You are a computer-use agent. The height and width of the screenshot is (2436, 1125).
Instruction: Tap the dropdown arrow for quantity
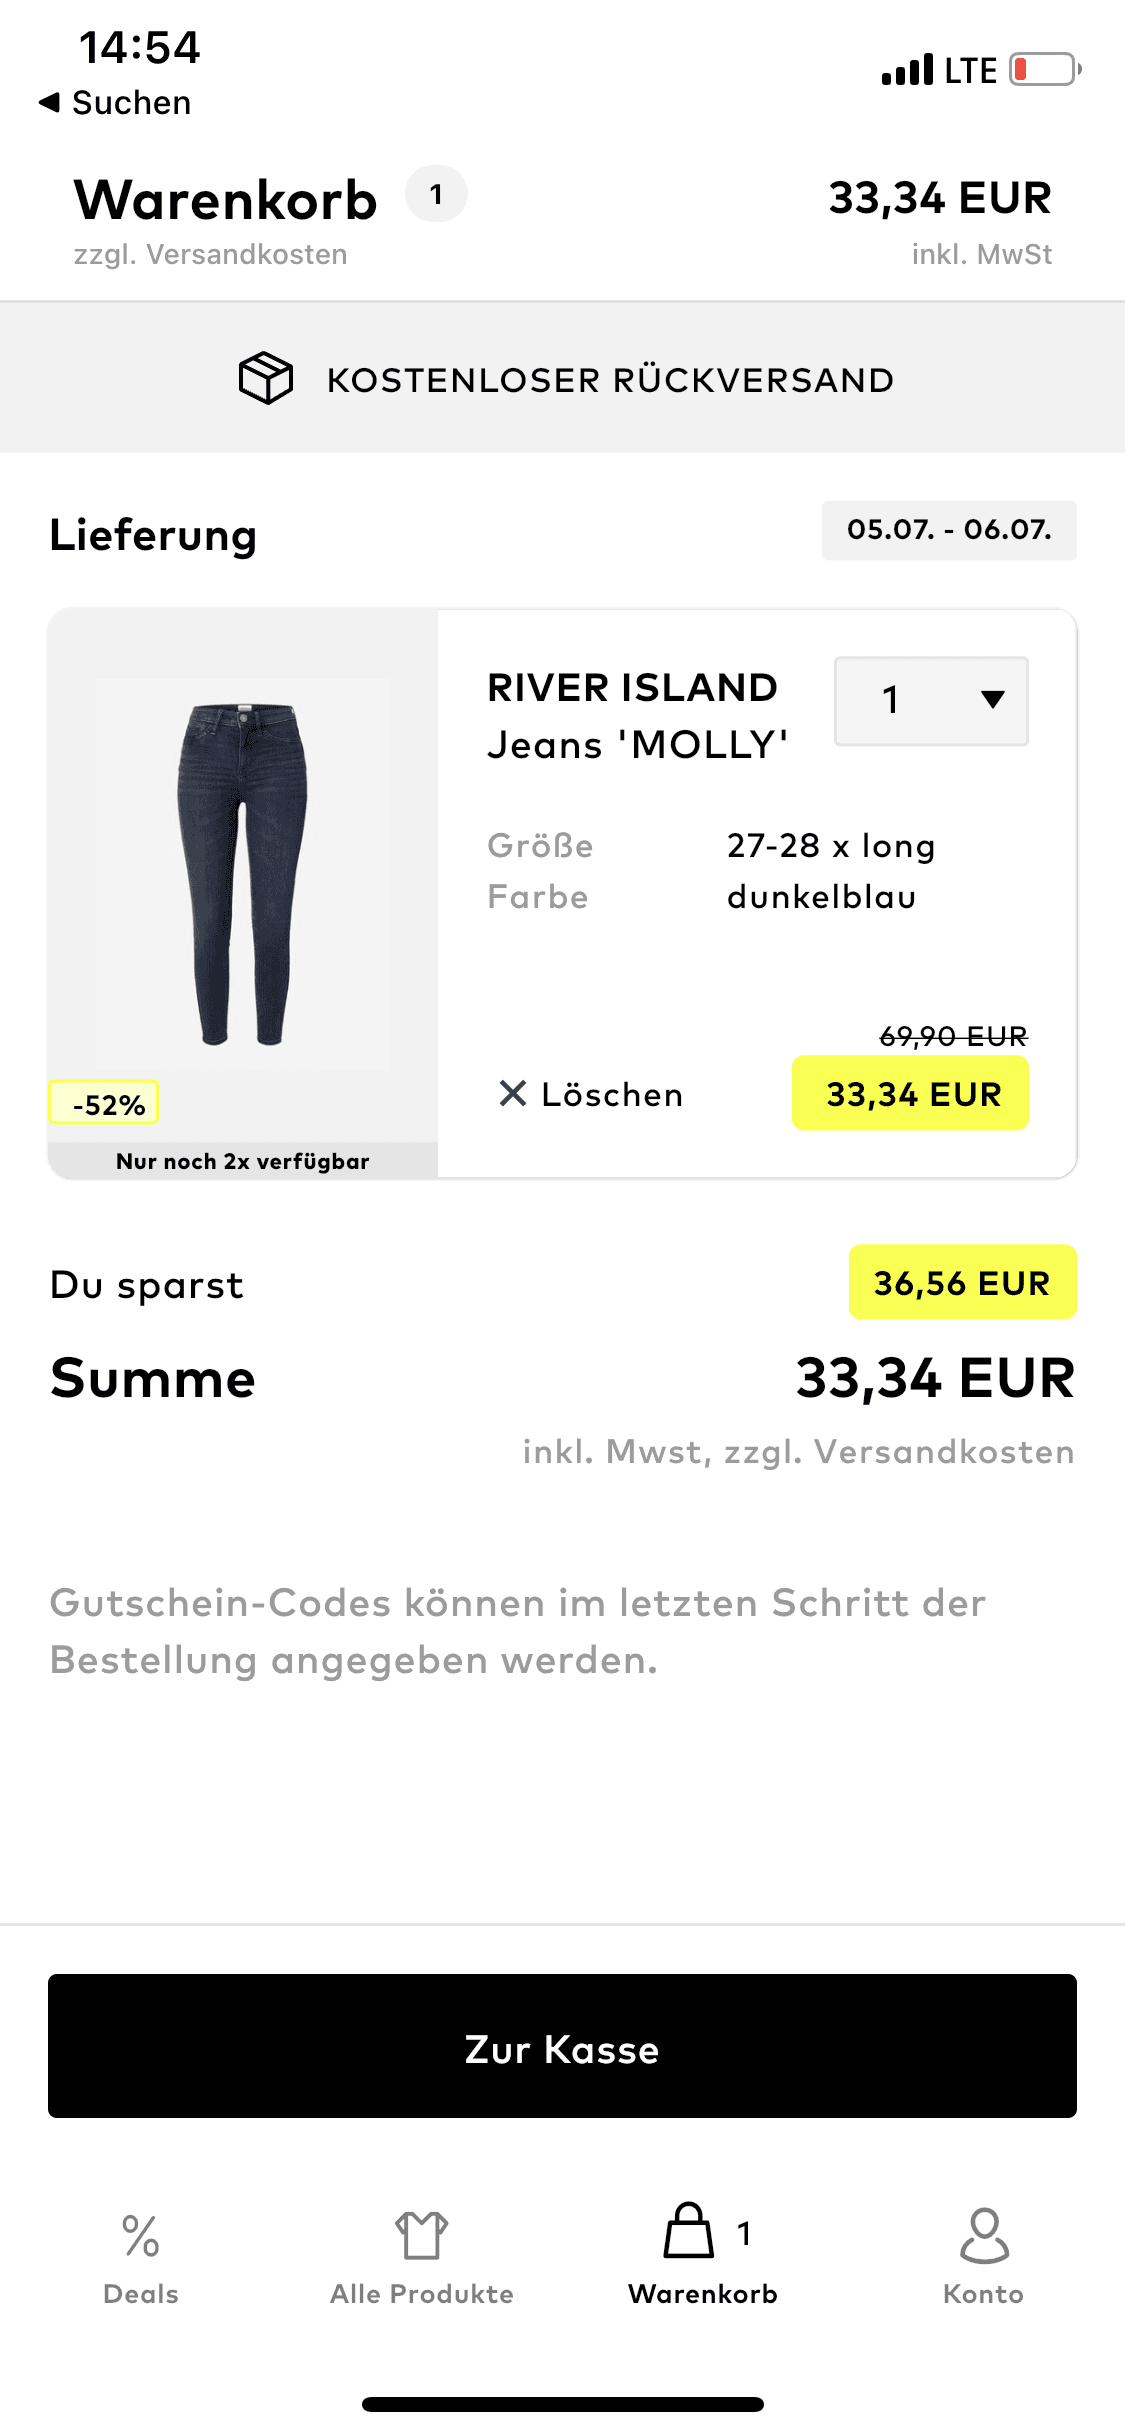[x=993, y=700]
